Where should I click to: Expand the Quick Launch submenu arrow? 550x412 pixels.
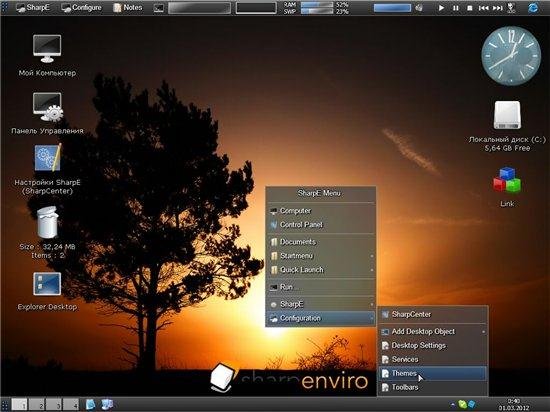tap(371, 270)
